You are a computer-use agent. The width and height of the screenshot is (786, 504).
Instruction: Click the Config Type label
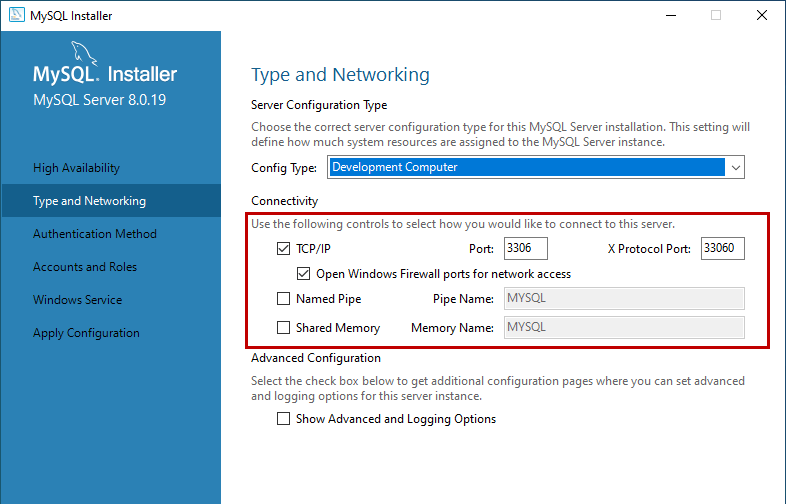284,168
